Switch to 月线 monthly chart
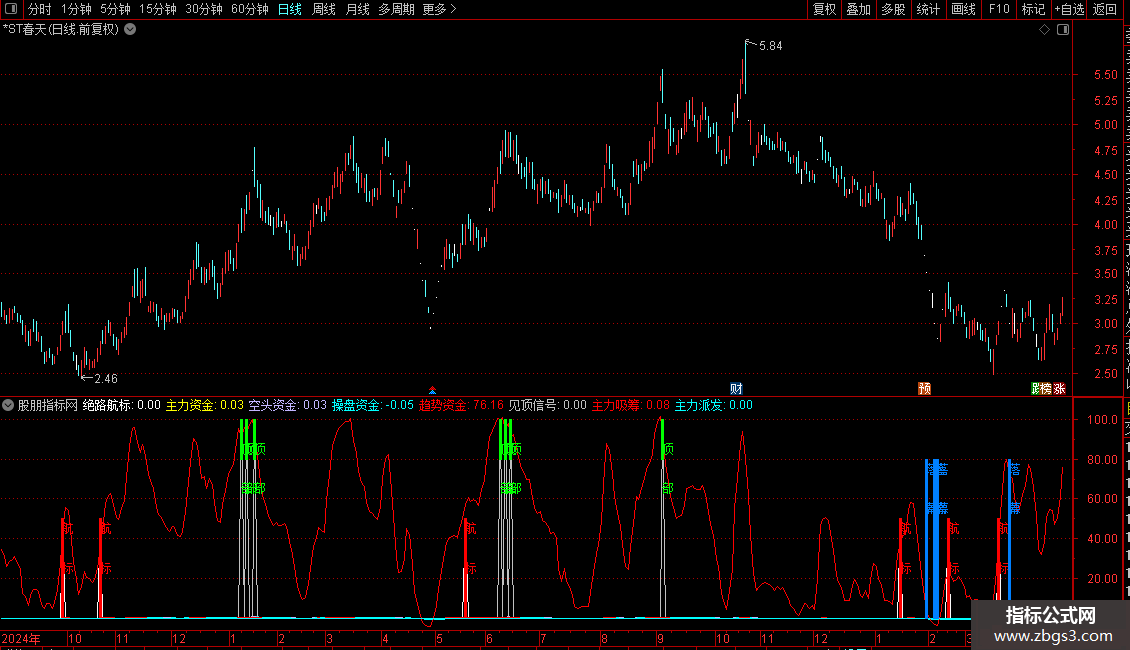The width and height of the screenshot is (1130, 650). pyautogui.click(x=357, y=9)
